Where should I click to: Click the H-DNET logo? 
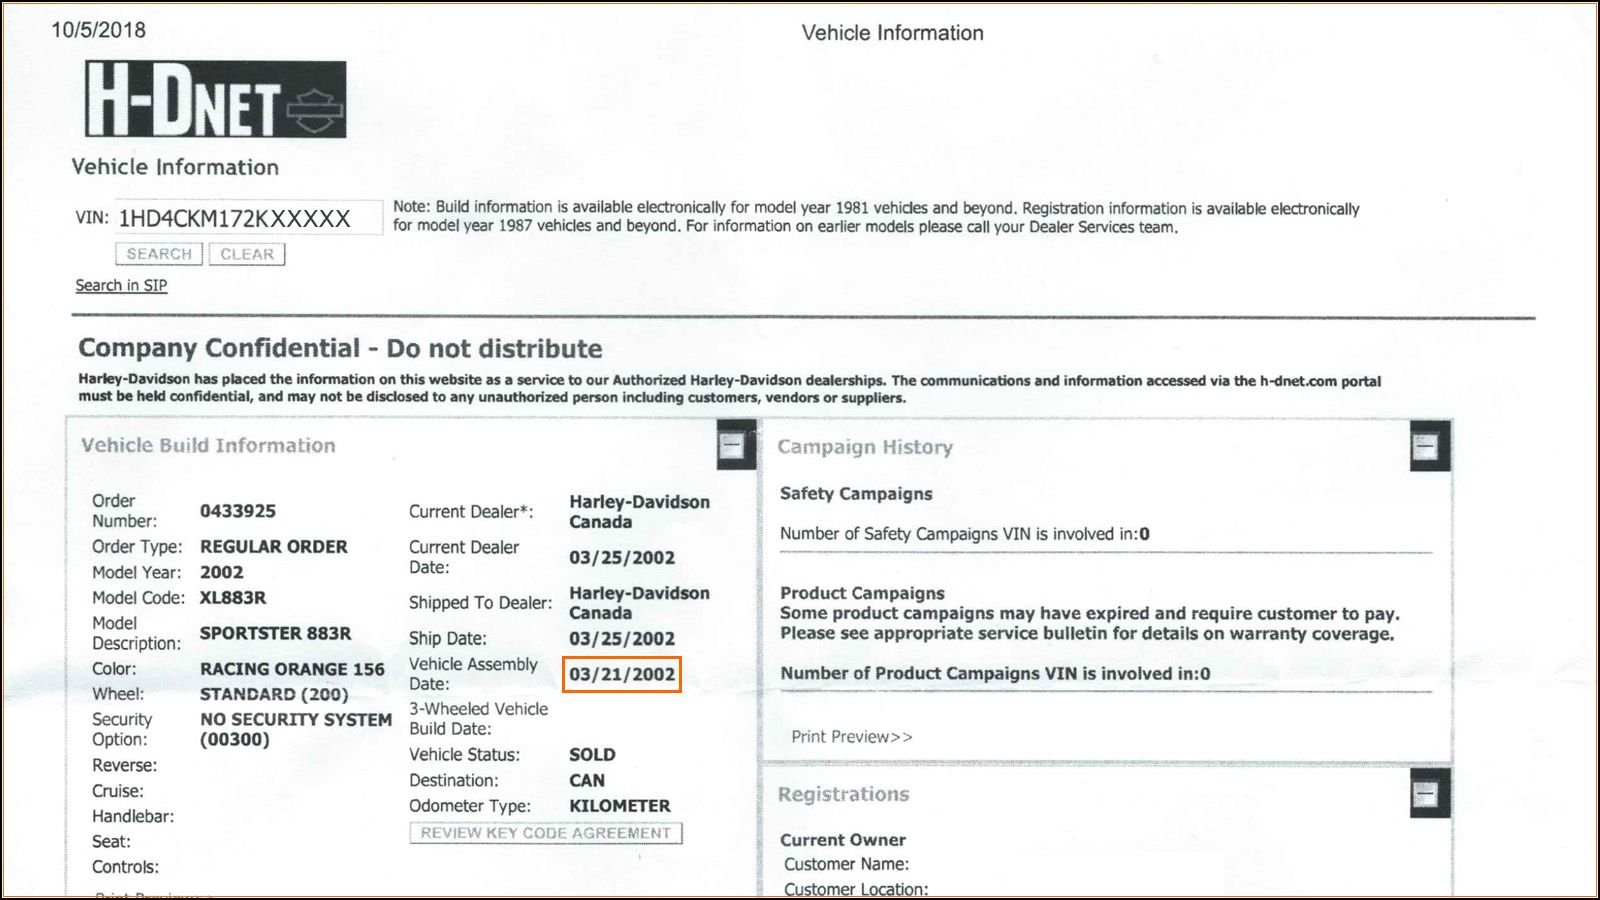215,100
